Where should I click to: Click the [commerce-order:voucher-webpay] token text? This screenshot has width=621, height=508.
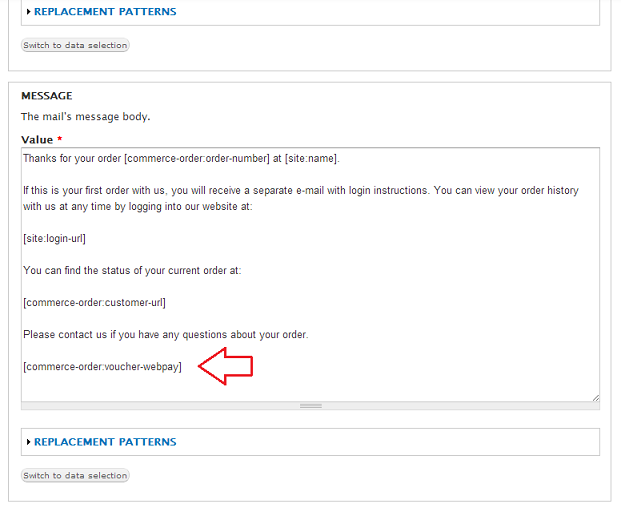tap(102, 367)
